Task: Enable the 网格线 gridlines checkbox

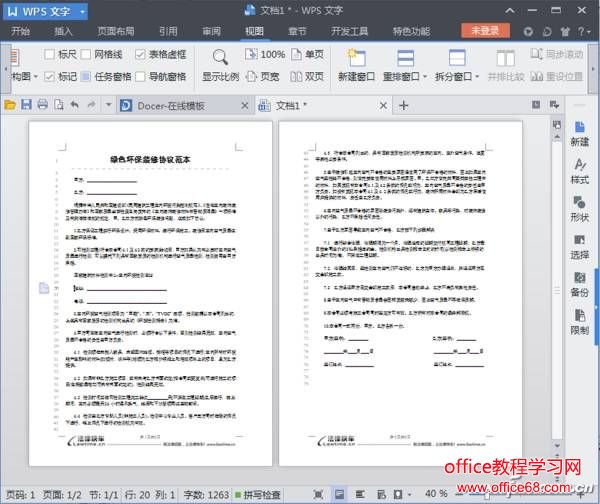Action: pyautogui.click(x=86, y=54)
